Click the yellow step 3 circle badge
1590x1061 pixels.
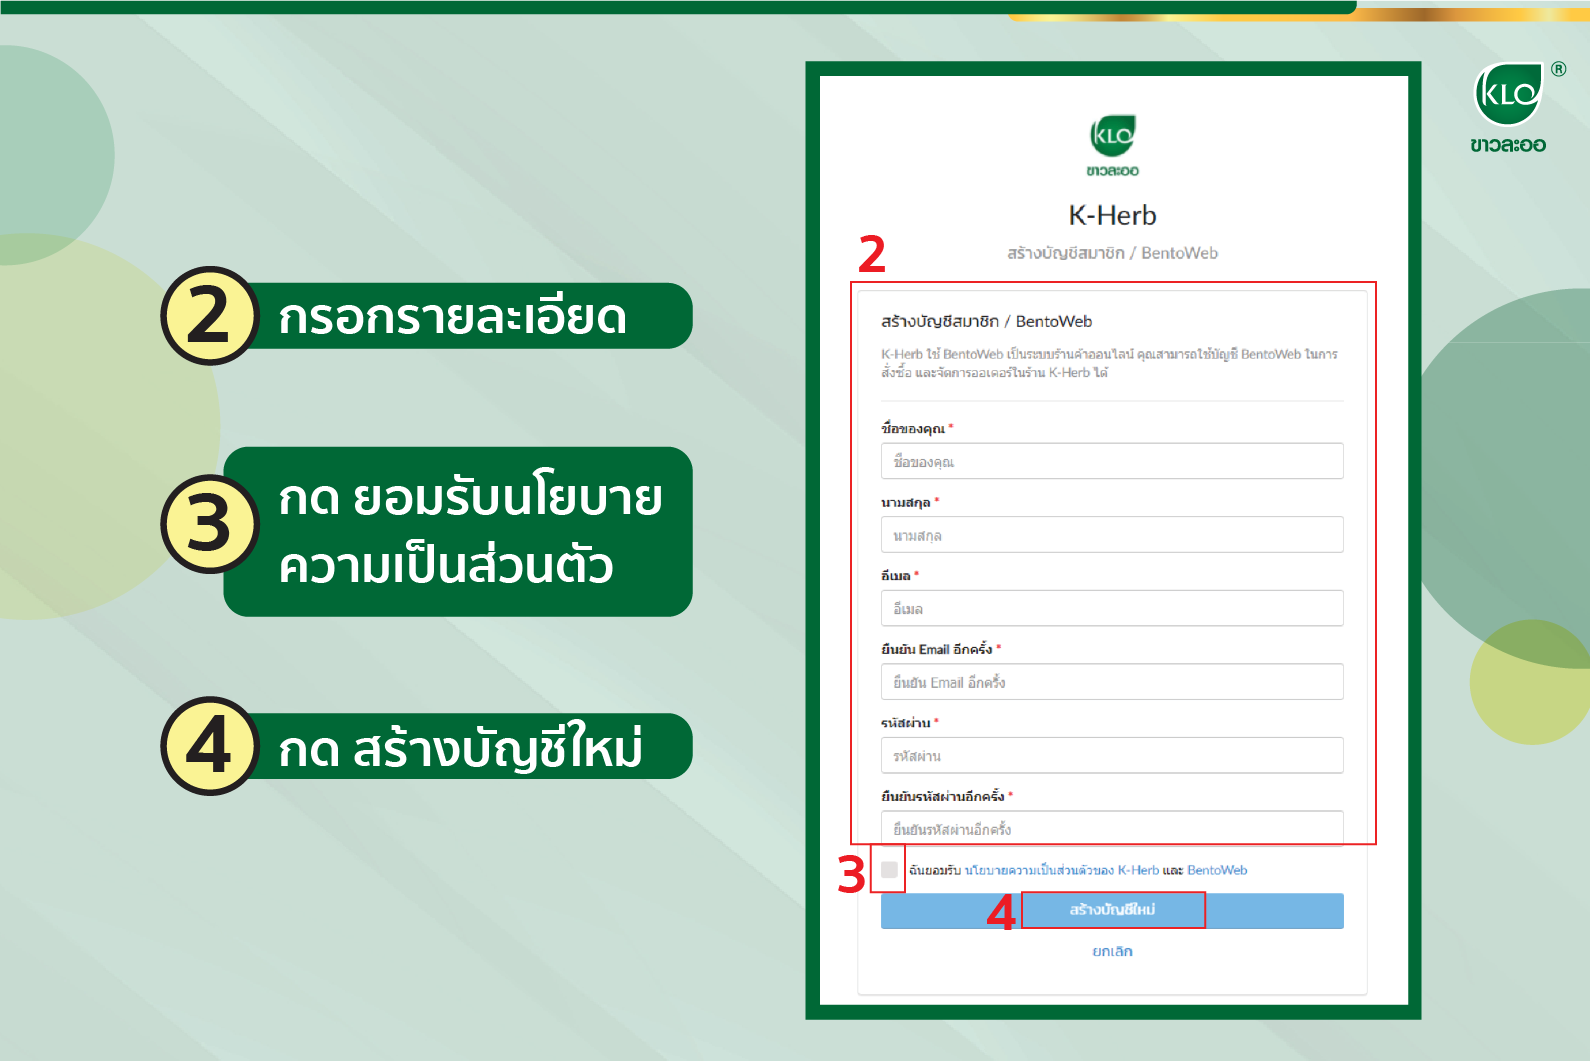tap(209, 524)
